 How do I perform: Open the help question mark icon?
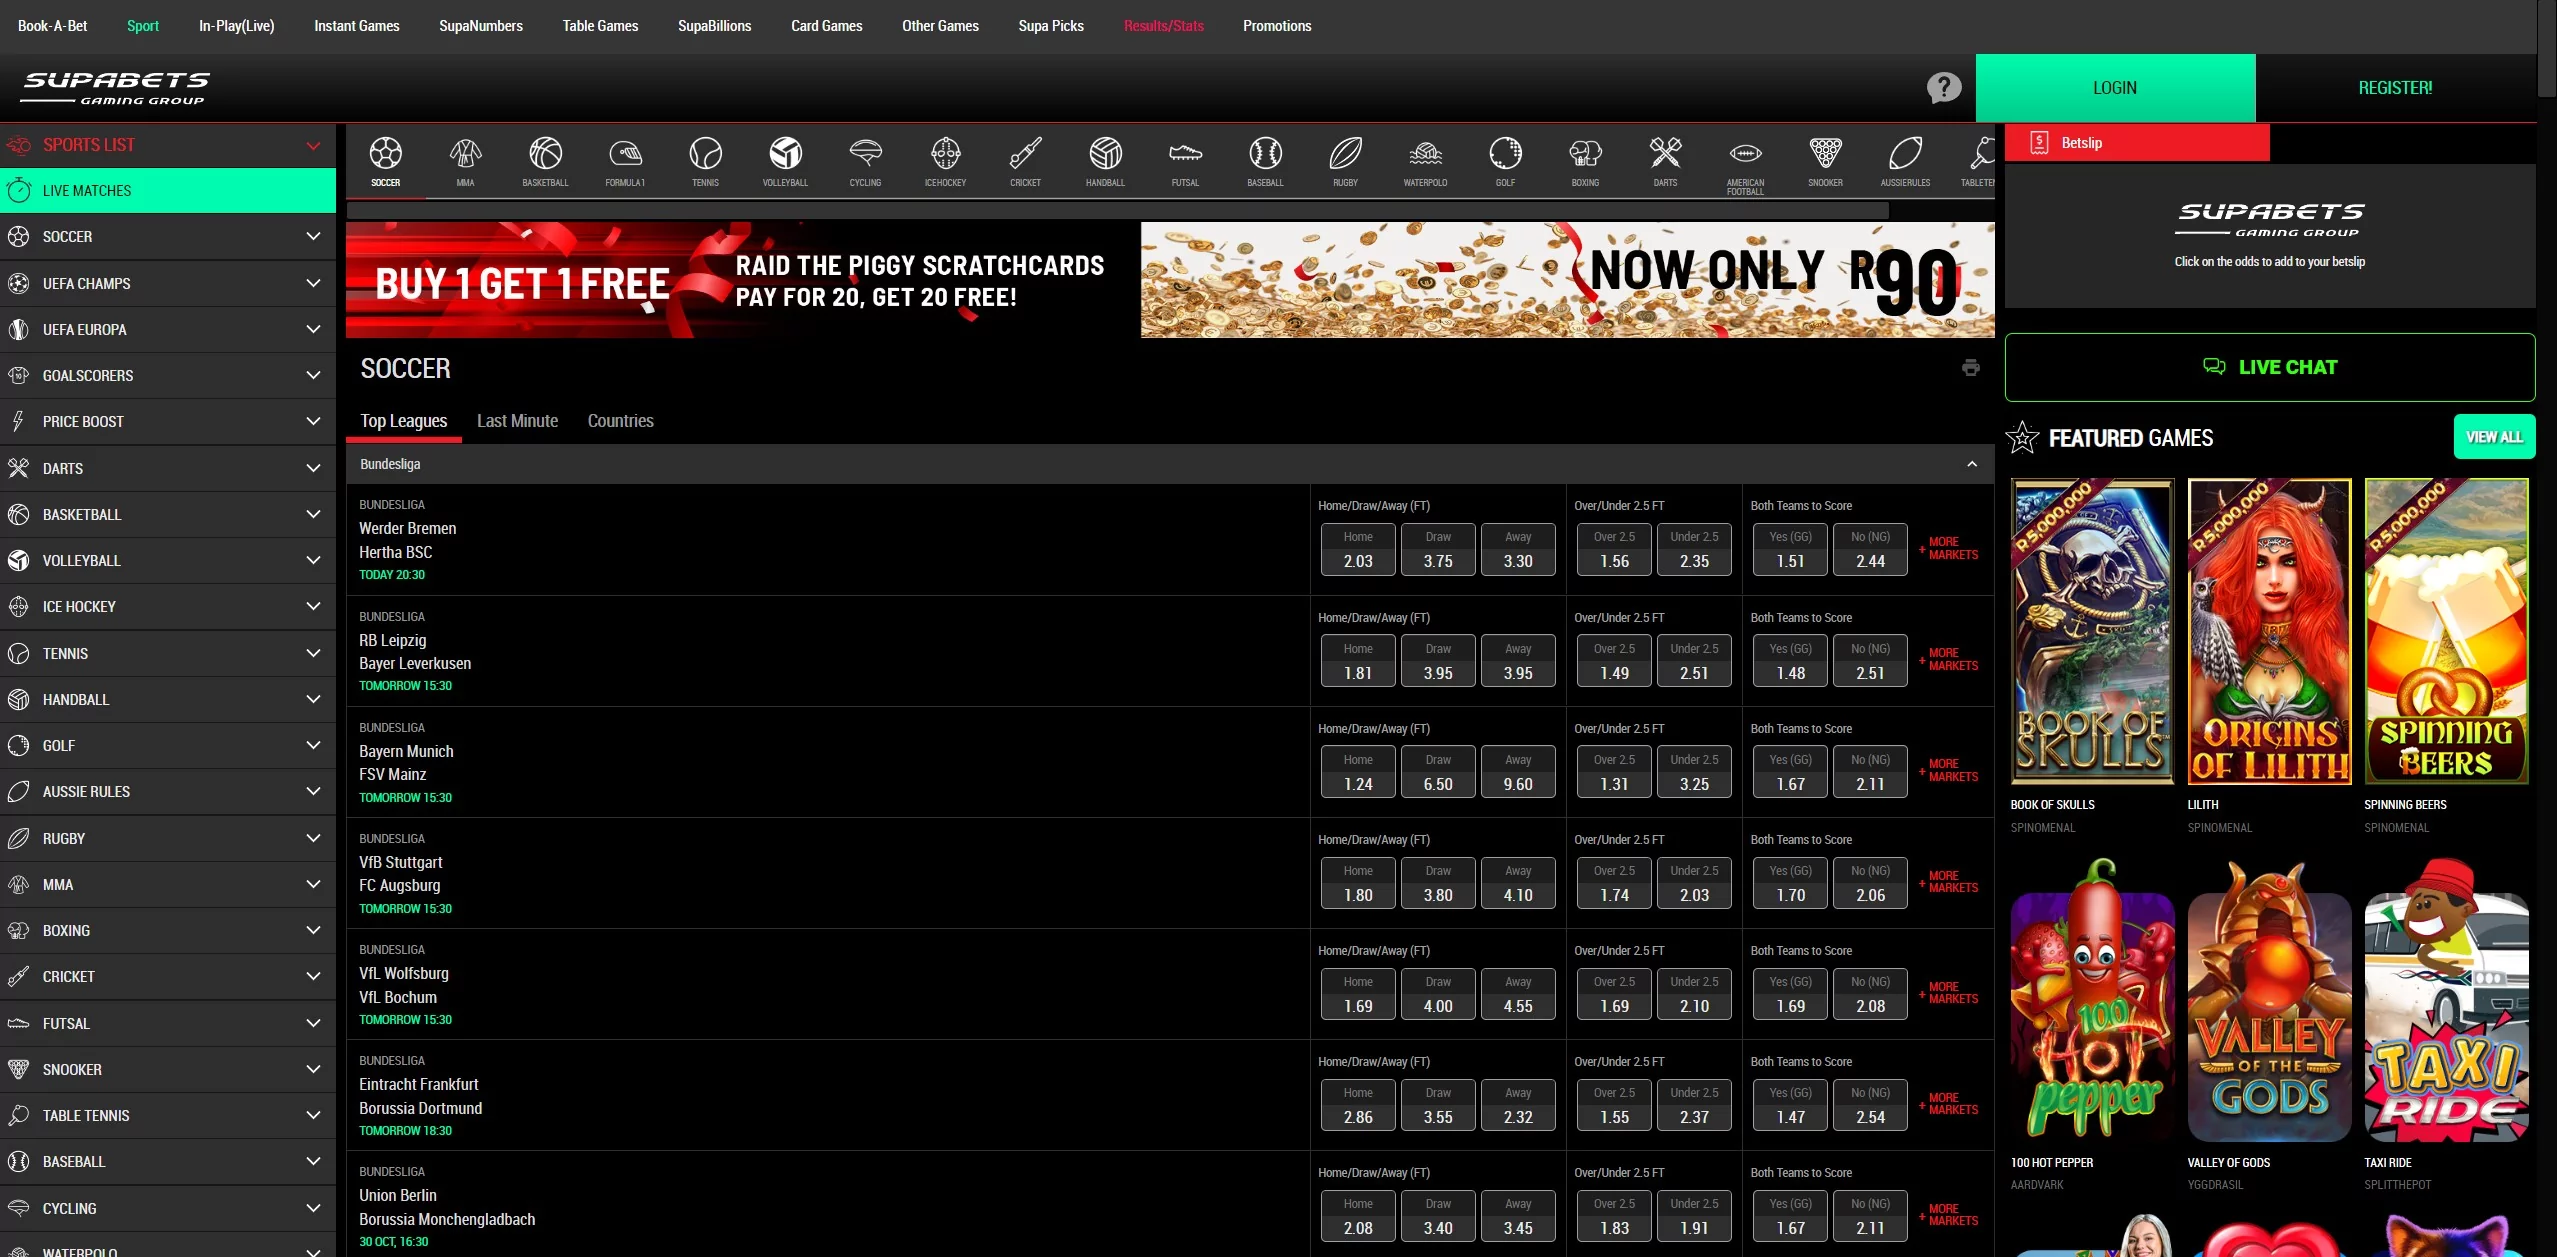pos(1944,88)
